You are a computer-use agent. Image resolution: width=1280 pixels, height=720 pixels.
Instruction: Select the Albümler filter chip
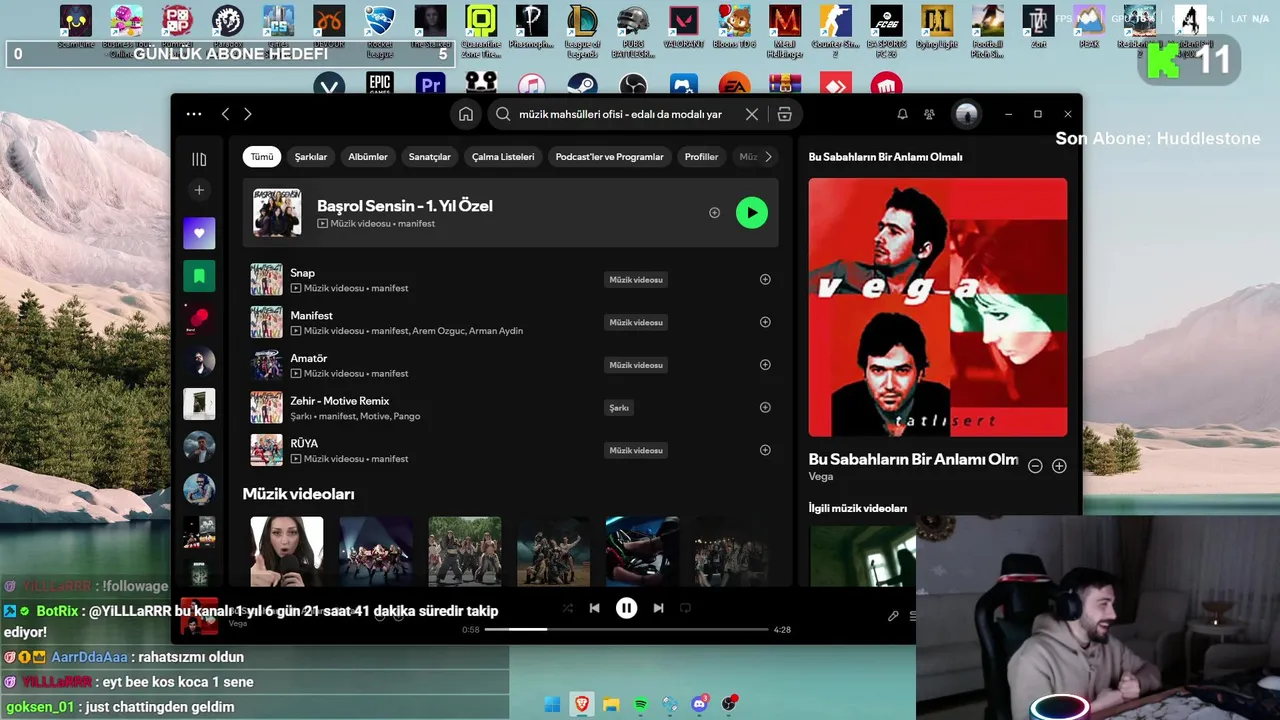point(368,157)
